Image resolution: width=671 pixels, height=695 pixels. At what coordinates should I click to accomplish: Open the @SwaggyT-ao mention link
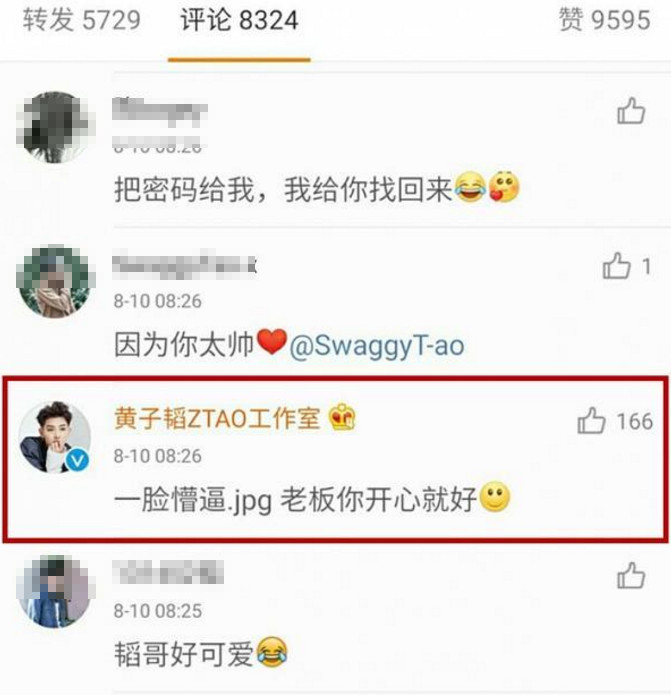(376, 345)
